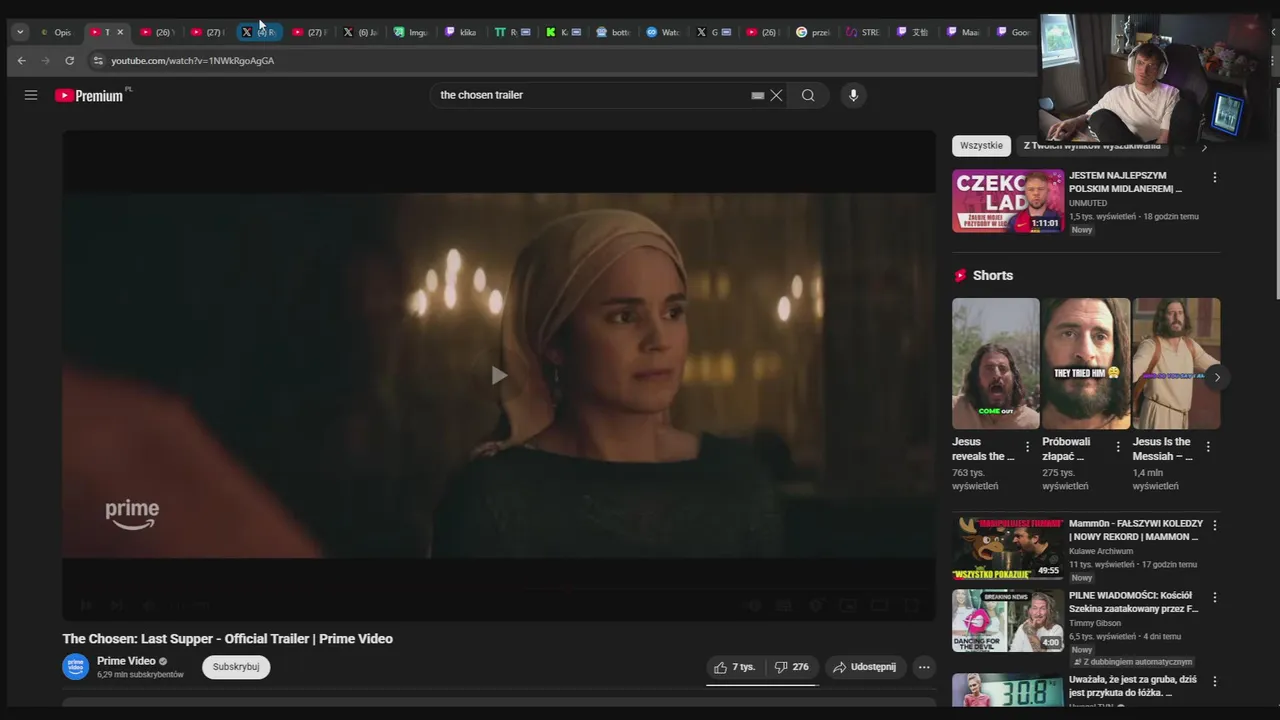Open menu for 'Próbowali złapać' short
The width and height of the screenshot is (1280, 720).
coord(1118,447)
